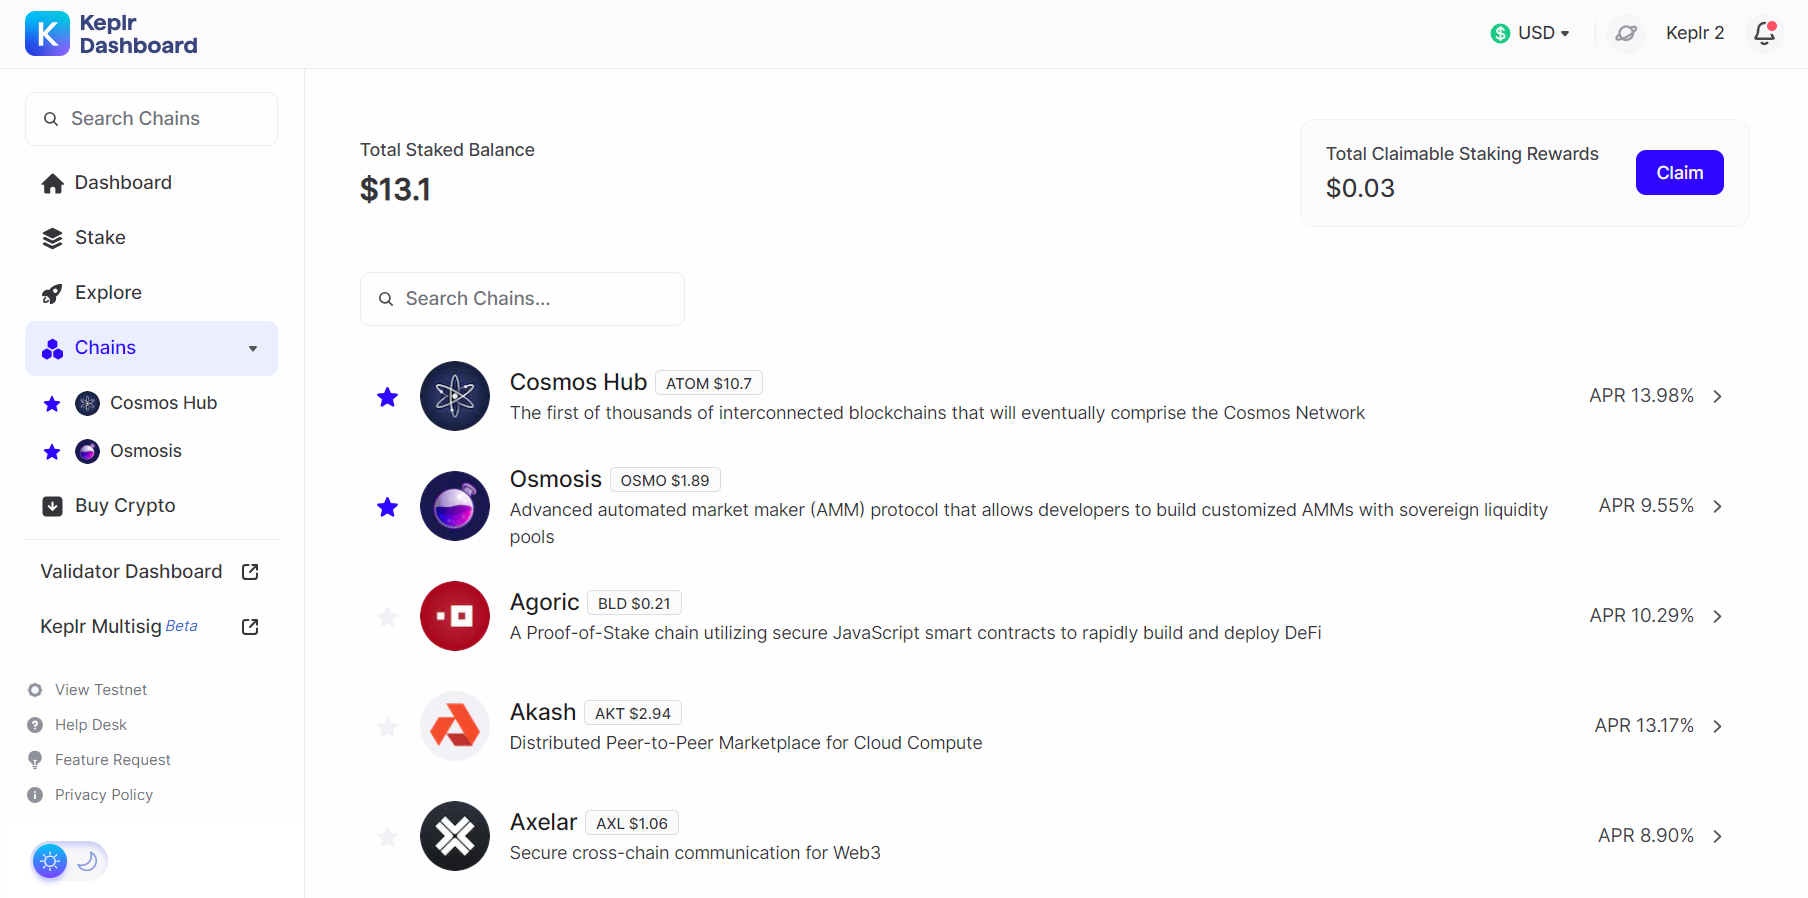
Task: Click the View Testnet circle icon
Action: click(x=35, y=690)
